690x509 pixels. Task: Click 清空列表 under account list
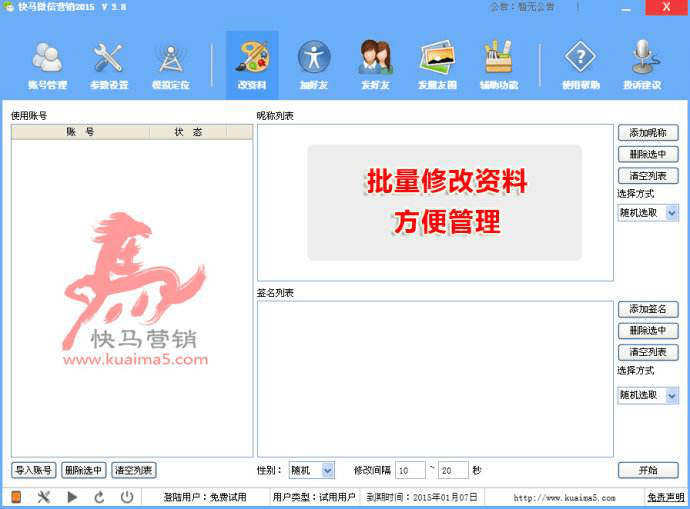coord(134,470)
